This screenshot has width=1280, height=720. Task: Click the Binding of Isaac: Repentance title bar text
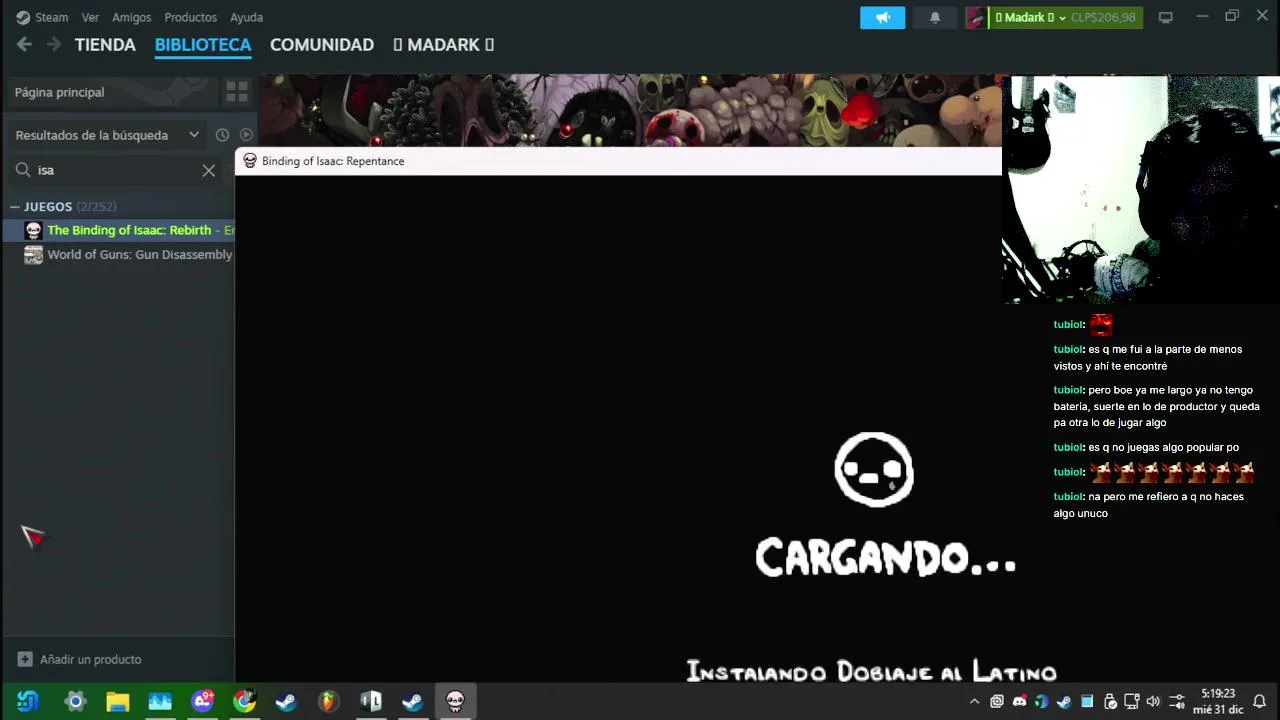tap(333, 161)
